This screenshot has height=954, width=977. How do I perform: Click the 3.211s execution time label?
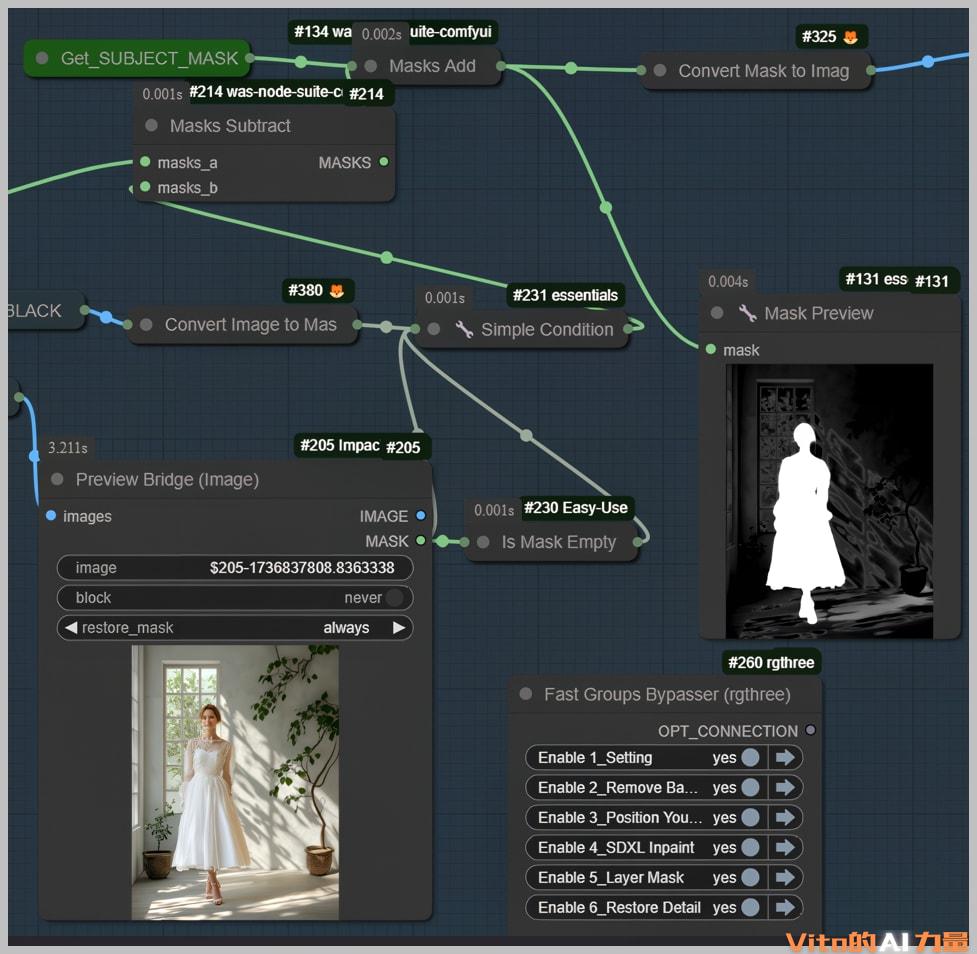click(x=67, y=447)
